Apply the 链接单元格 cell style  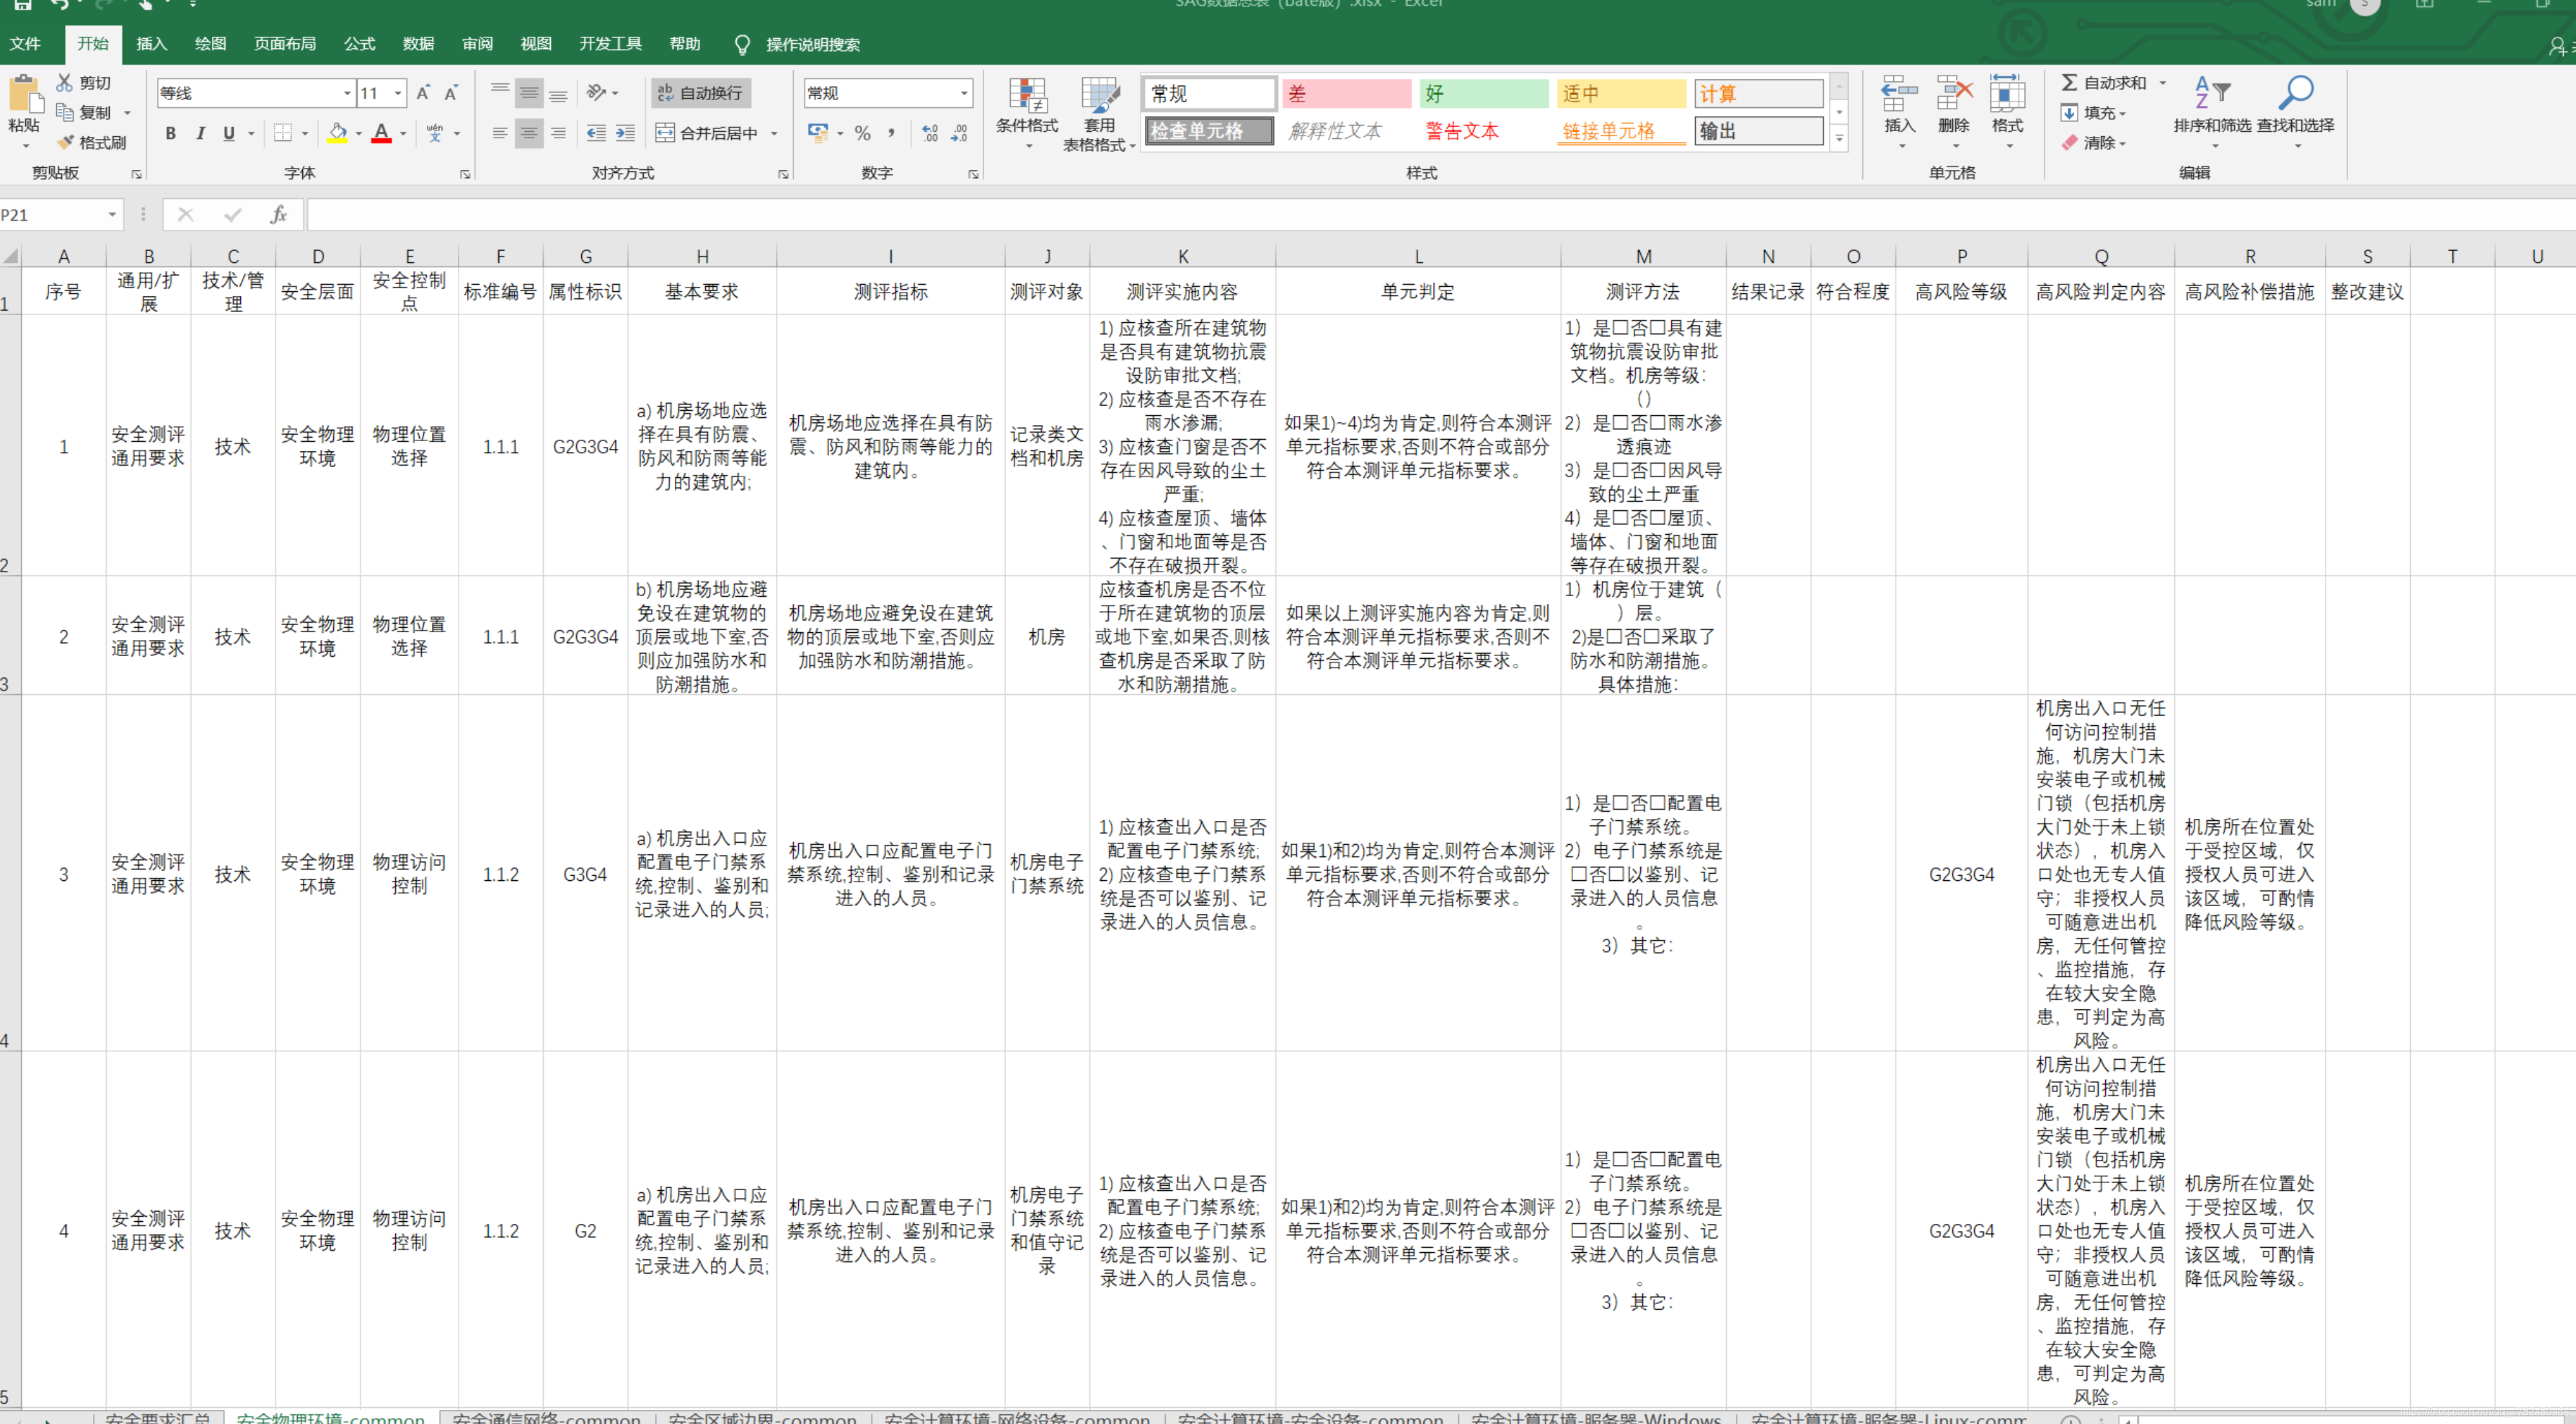[1621, 131]
